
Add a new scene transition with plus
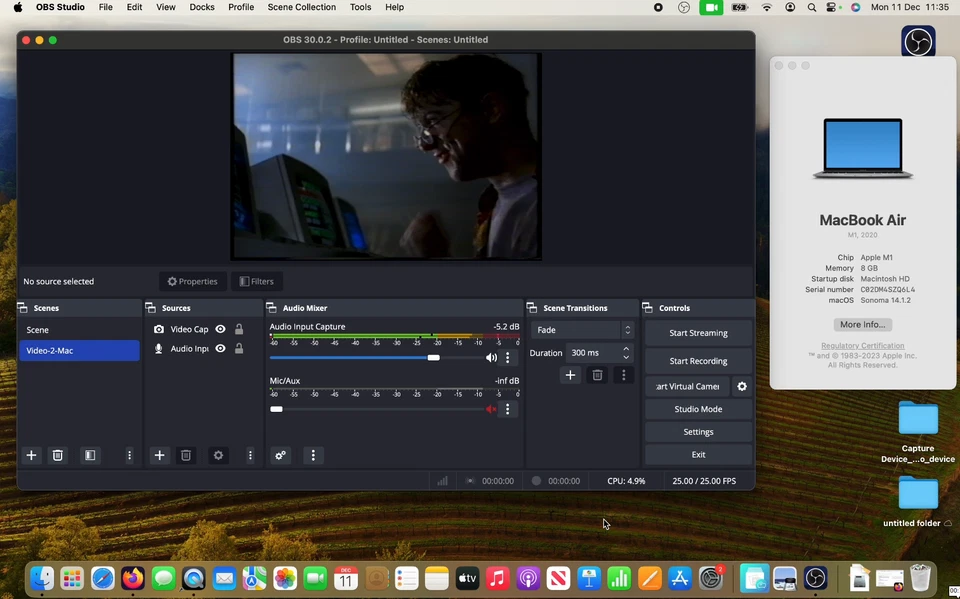(570, 375)
